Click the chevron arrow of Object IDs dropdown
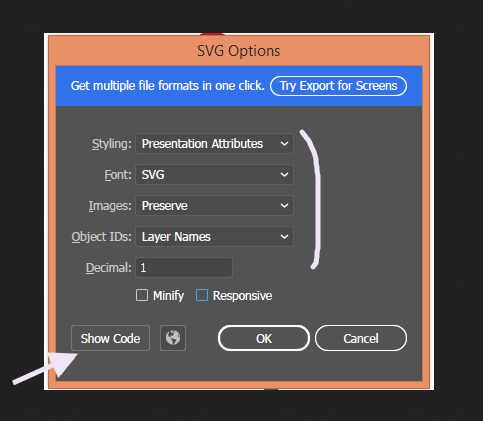The height and width of the screenshot is (421, 483). click(284, 236)
